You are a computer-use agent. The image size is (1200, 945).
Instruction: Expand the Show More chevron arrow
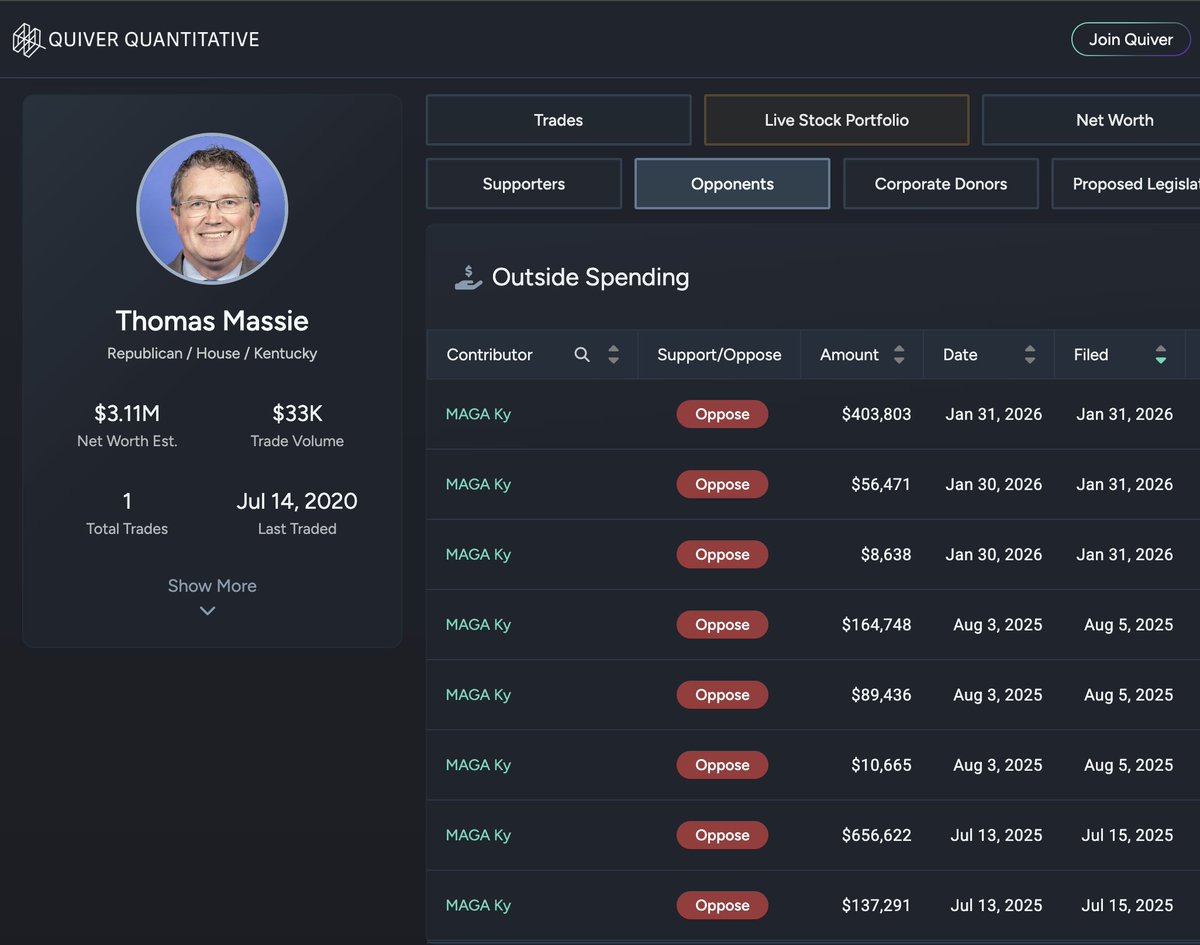point(207,610)
